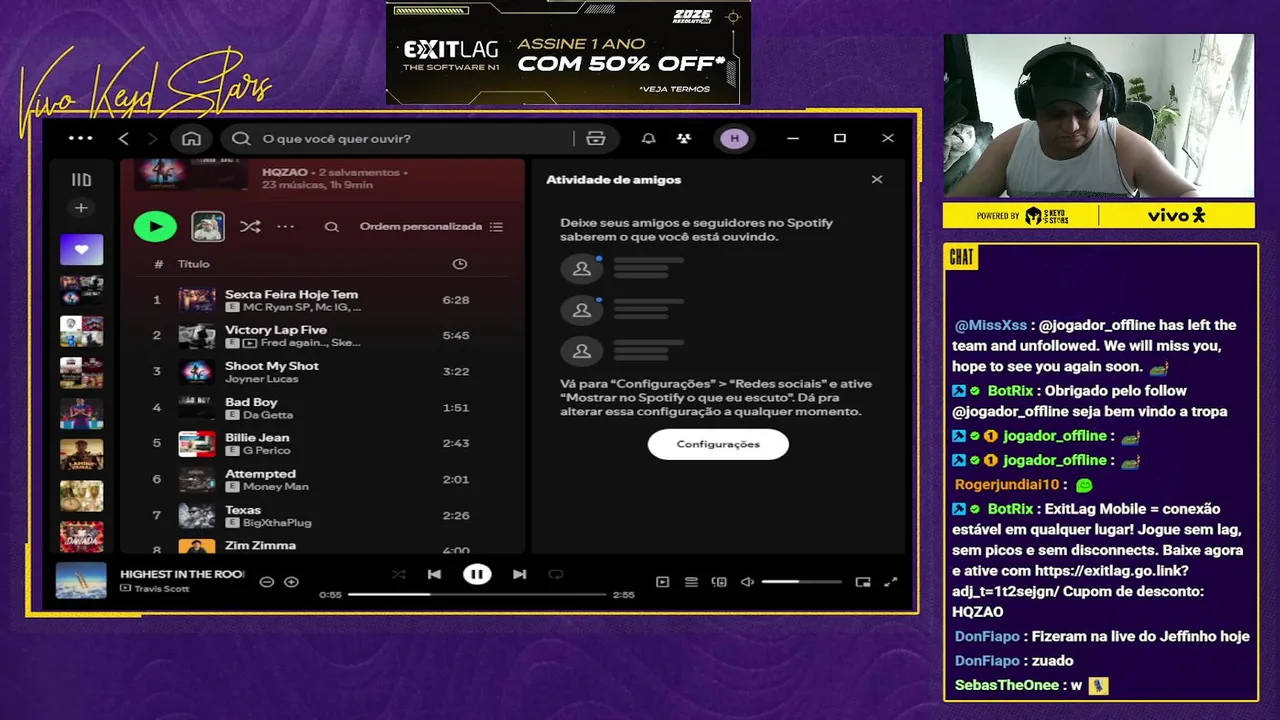Open the Spotify three-dot app menu
1280x720 pixels.
[81, 139]
